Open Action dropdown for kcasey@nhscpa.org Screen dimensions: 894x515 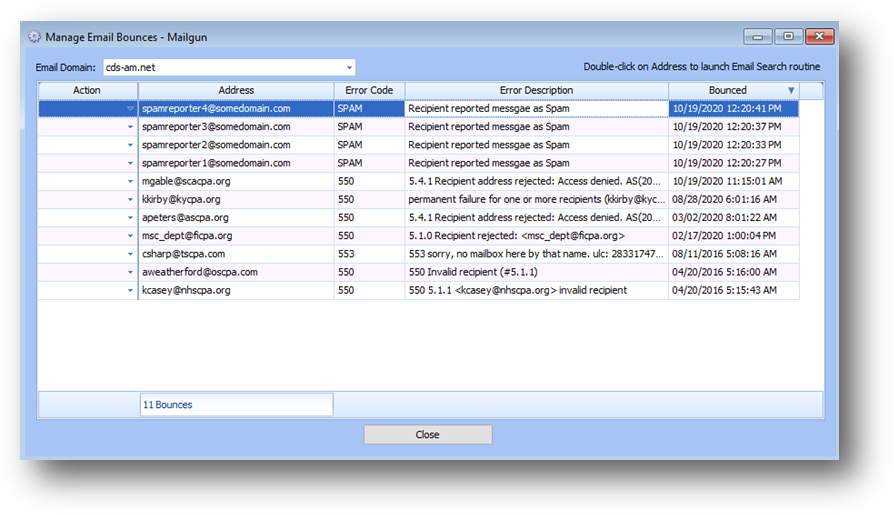(x=131, y=291)
